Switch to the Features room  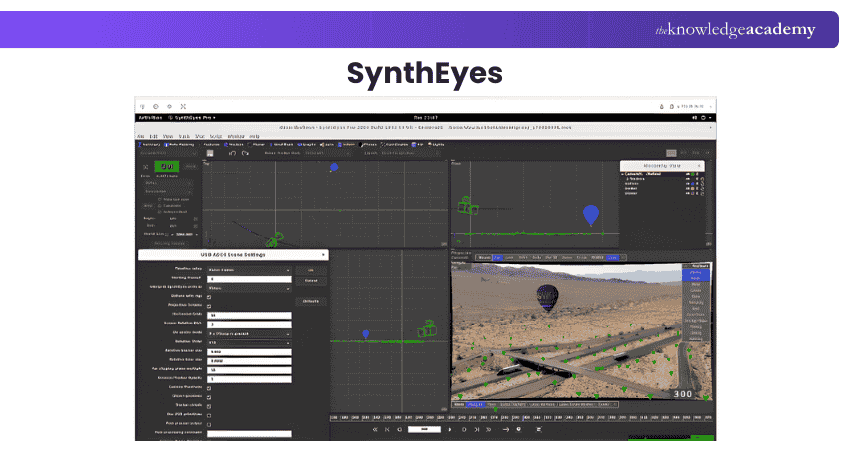pos(210,145)
